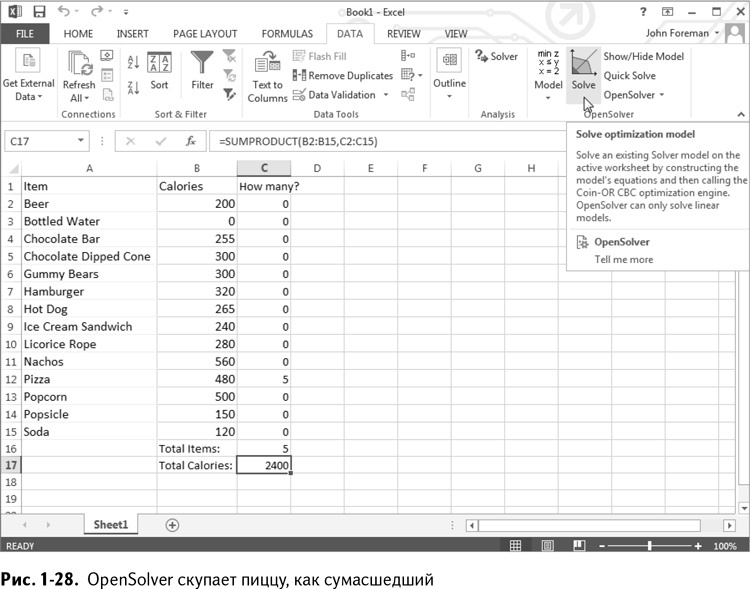
Task: Open What-If Analysis dropdown
Action: pos(412,75)
